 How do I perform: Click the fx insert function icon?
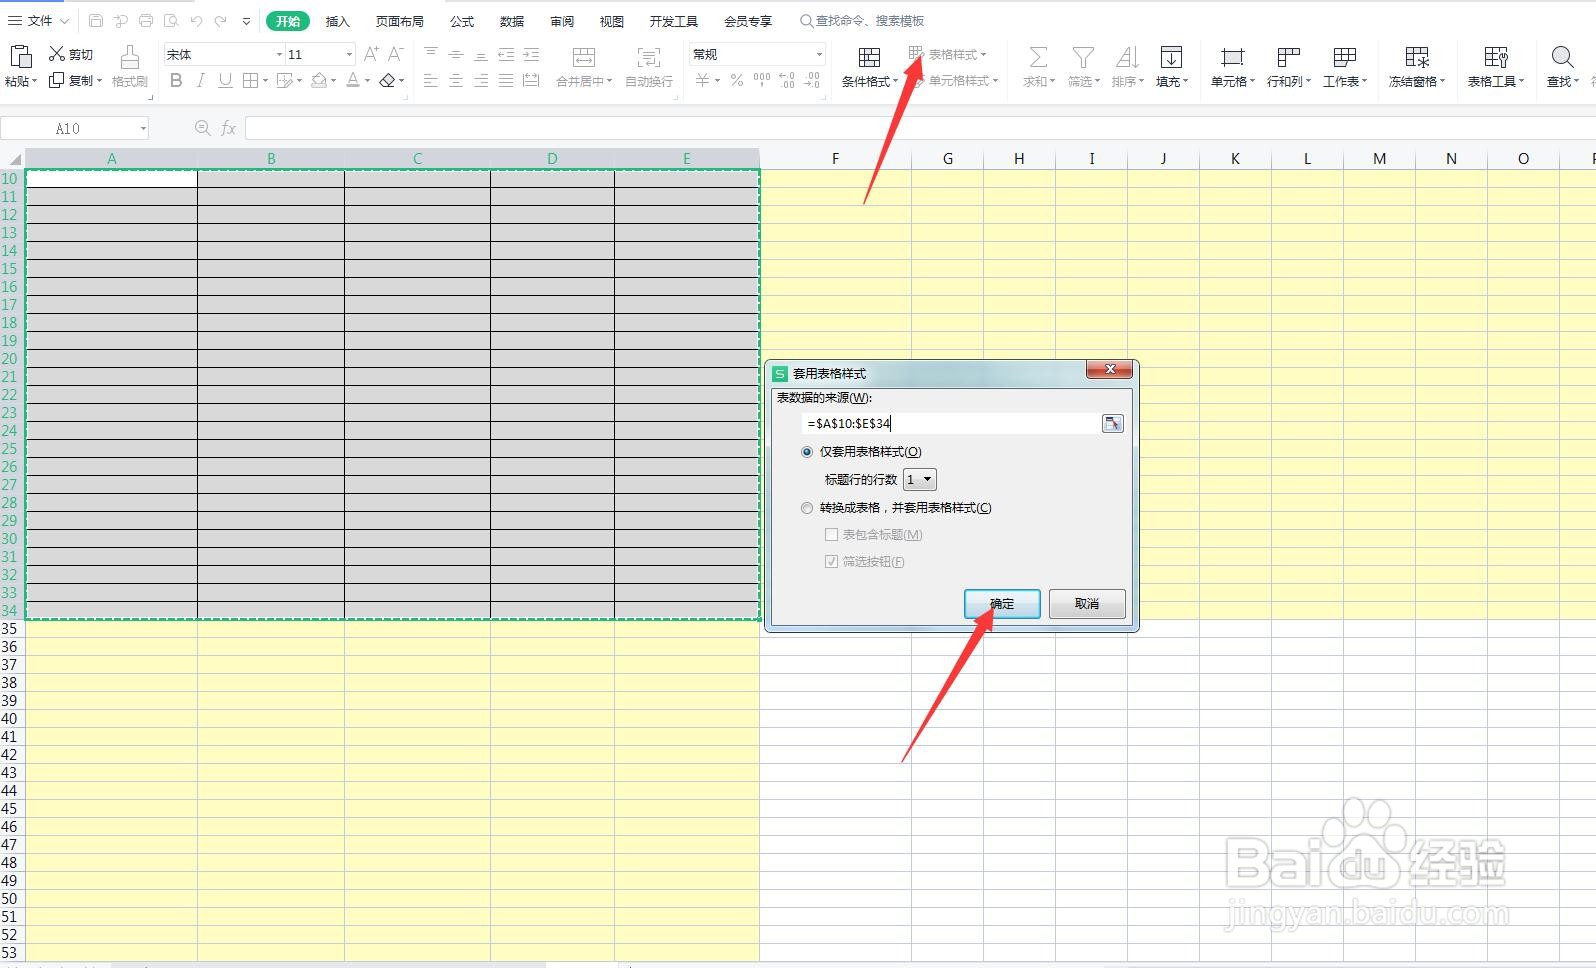coord(229,128)
